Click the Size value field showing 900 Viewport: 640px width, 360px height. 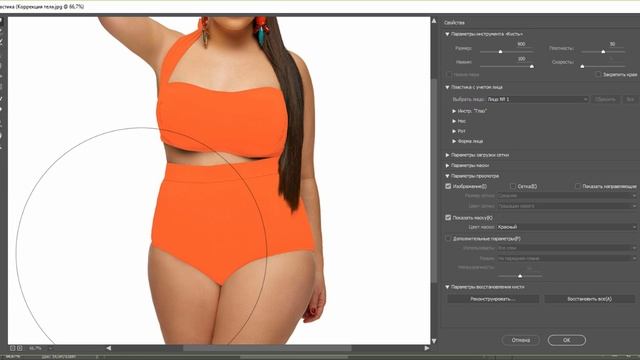[x=521, y=44]
